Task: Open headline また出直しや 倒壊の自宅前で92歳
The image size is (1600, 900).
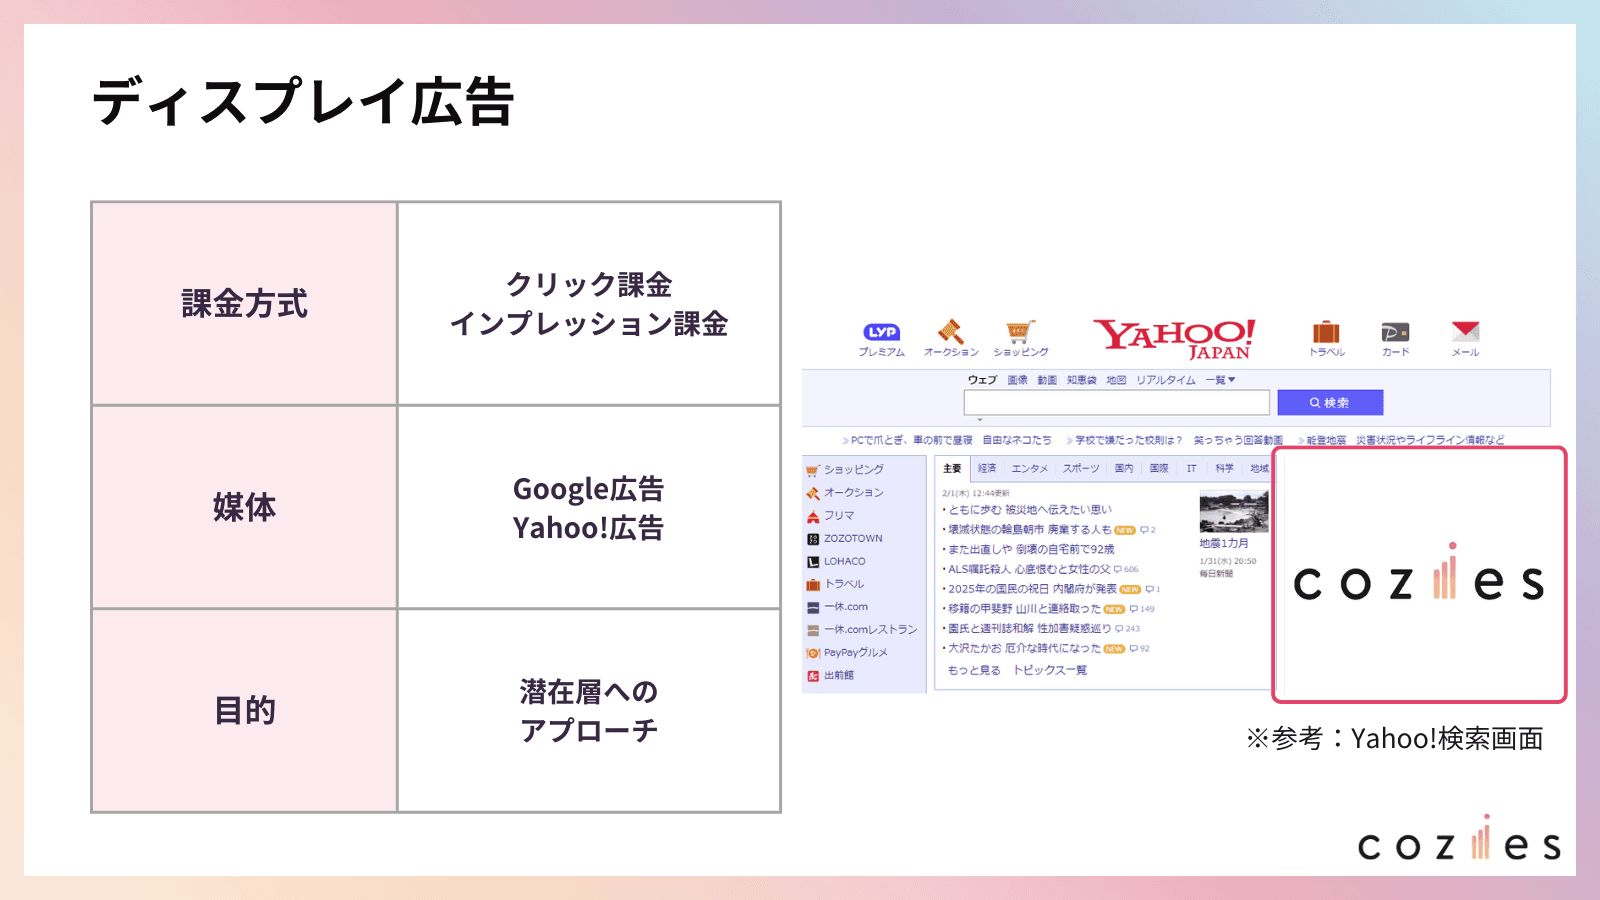Action: click(1031, 549)
